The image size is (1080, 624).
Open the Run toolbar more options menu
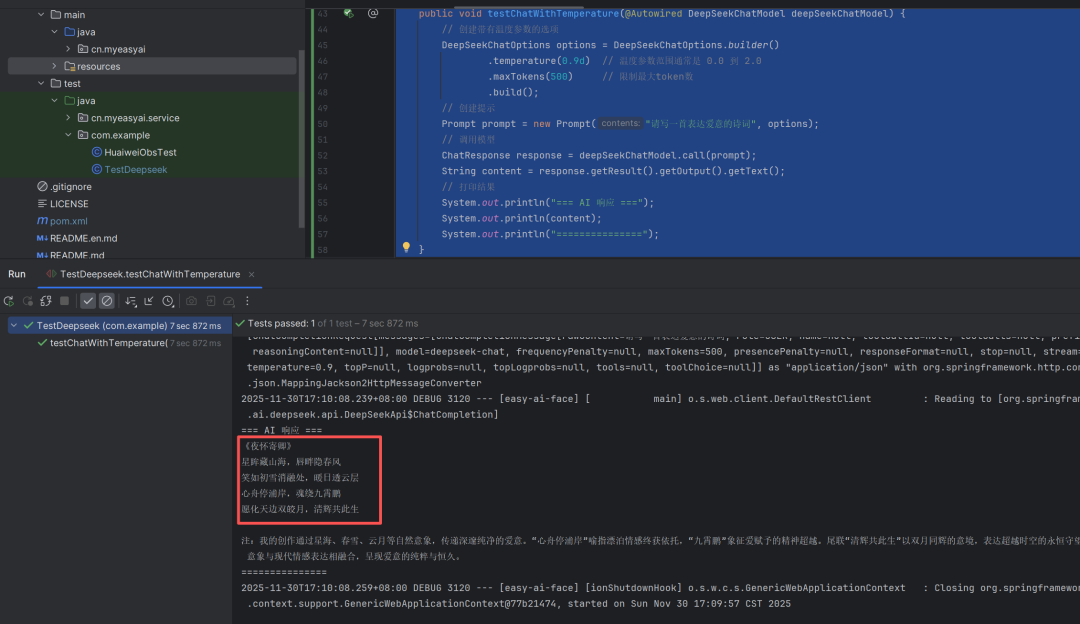[248, 301]
